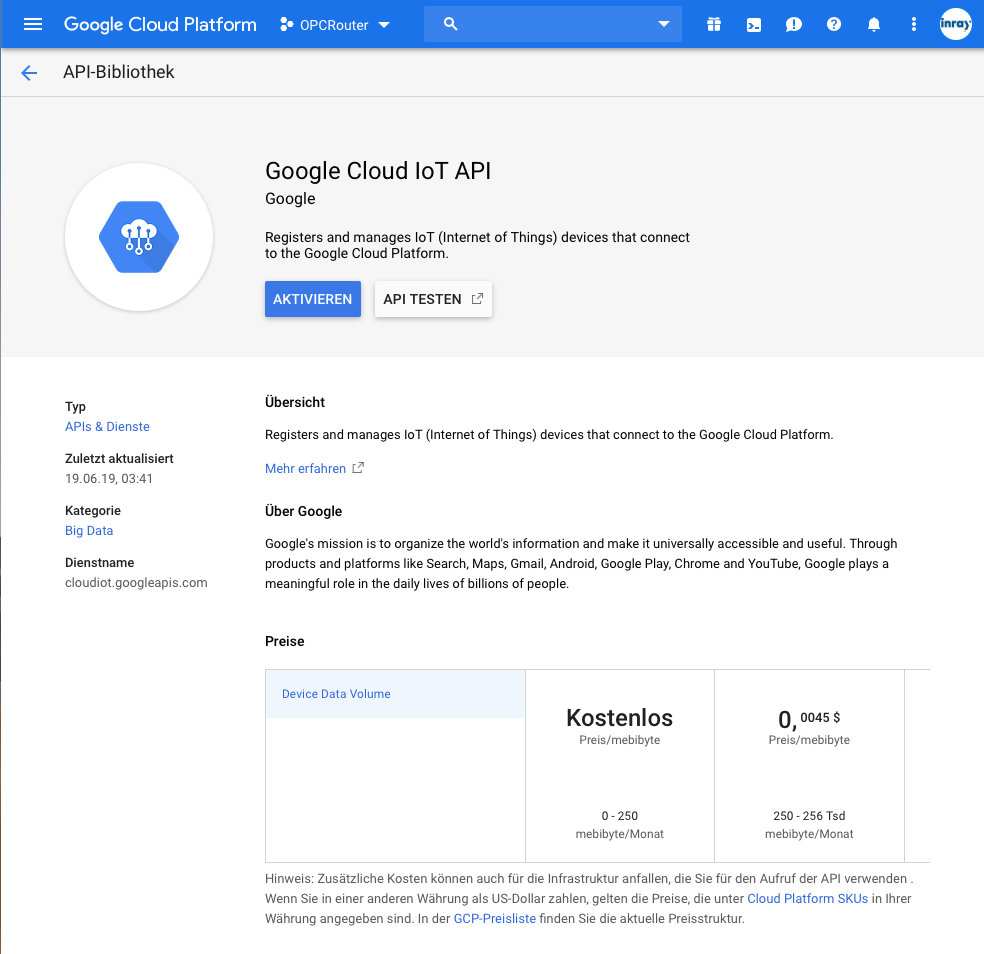
Task: Activate the Cloud Shell terminal icon
Action: pyautogui.click(x=753, y=24)
